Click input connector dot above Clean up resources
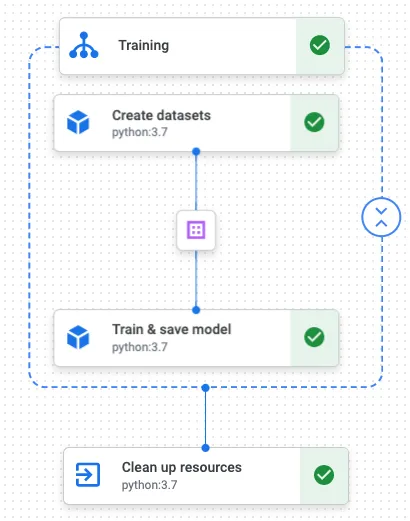This screenshot has width=410, height=521. pos(206,448)
